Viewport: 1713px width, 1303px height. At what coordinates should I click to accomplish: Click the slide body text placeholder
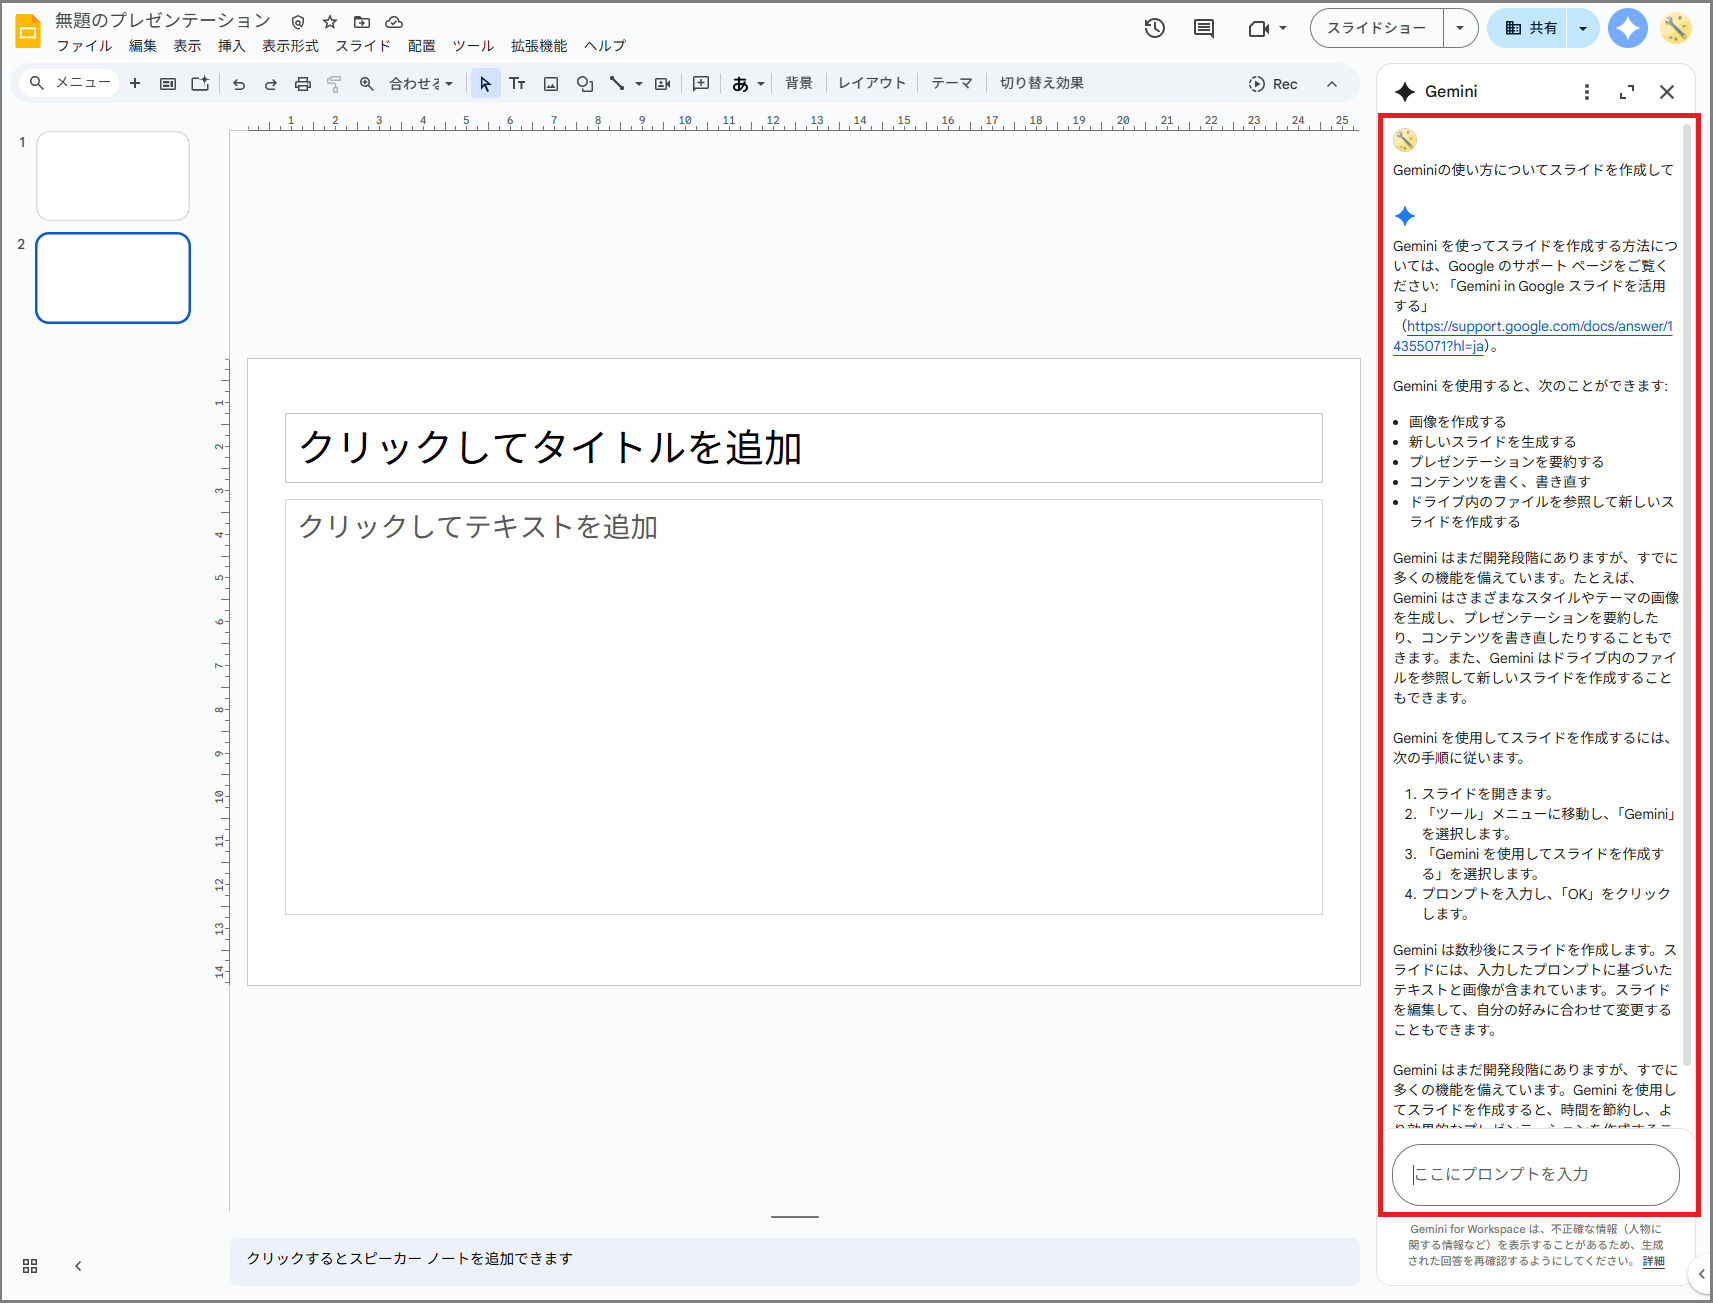click(x=804, y=707)
